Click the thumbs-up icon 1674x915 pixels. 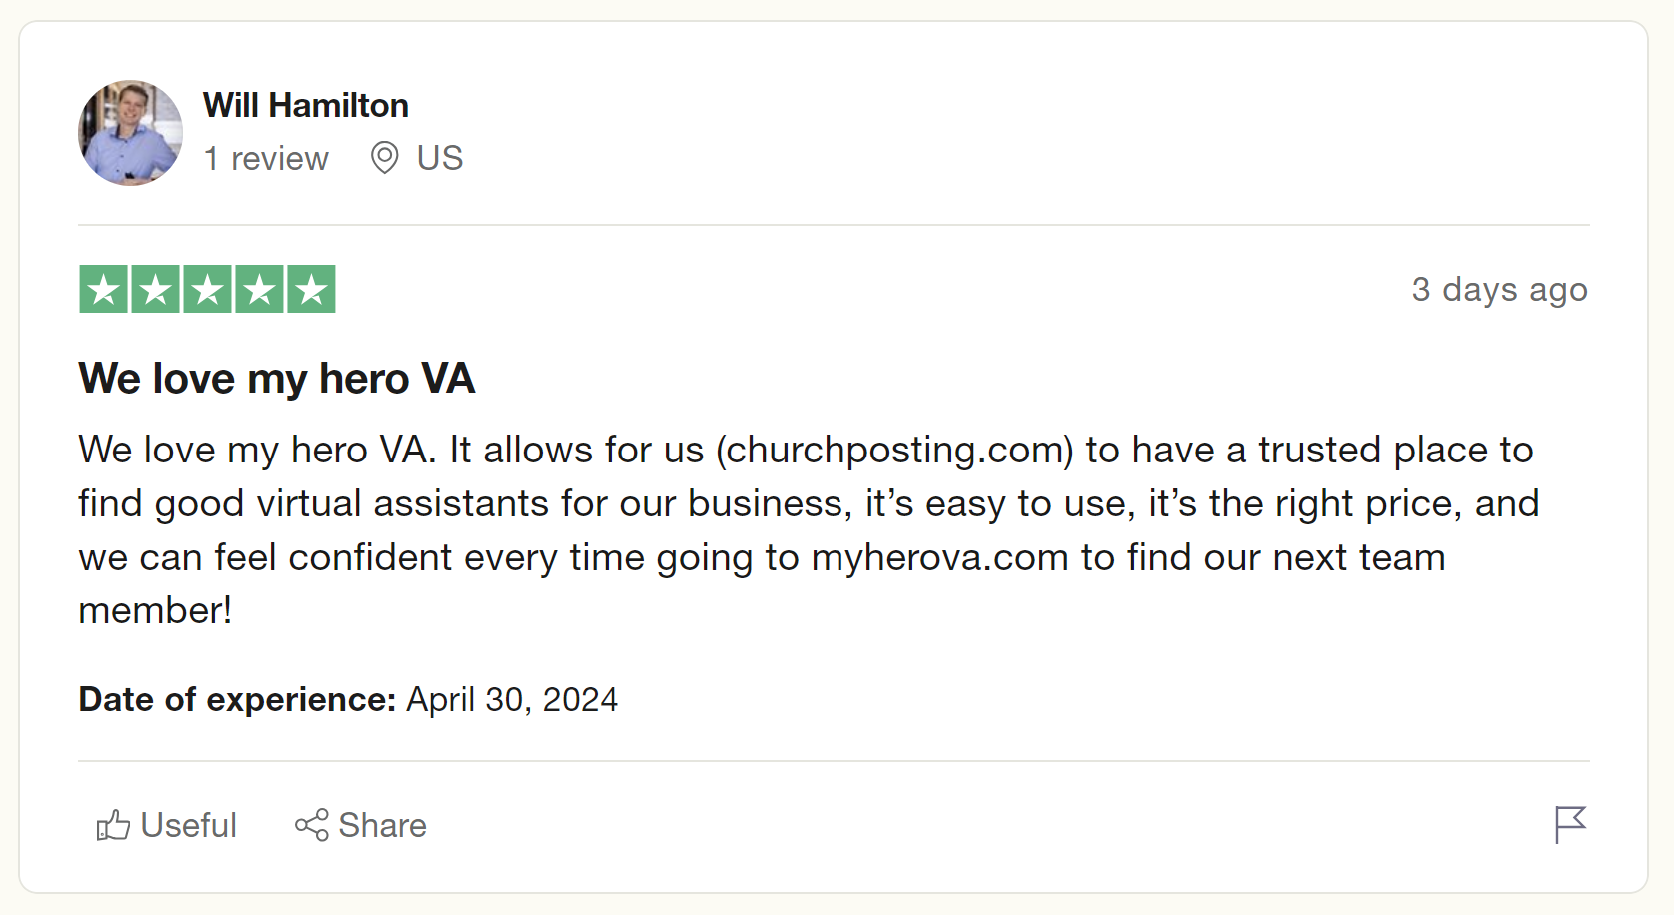point(113,825)
